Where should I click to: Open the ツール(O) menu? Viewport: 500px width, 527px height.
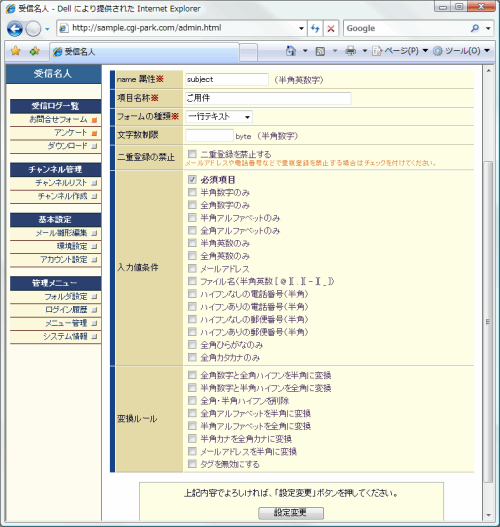click(461, 51)
